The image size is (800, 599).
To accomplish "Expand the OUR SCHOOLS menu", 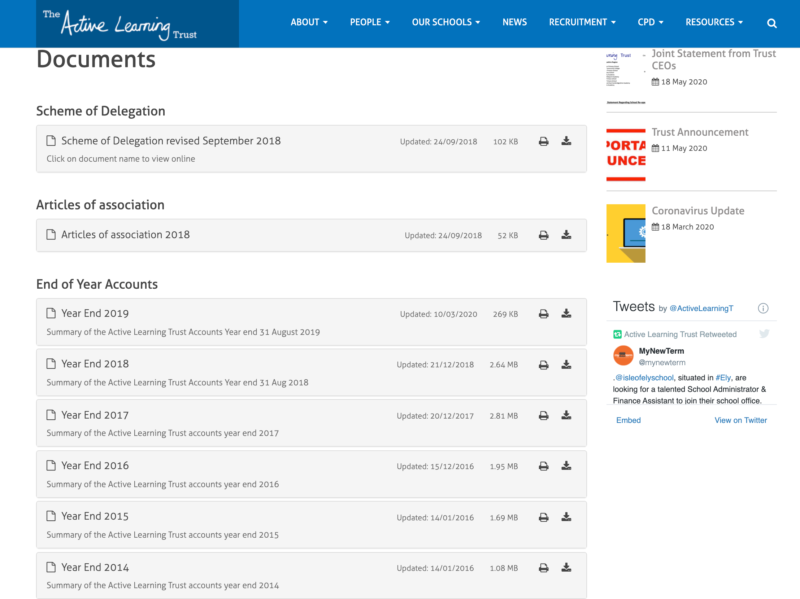I will tap(446, 22).
